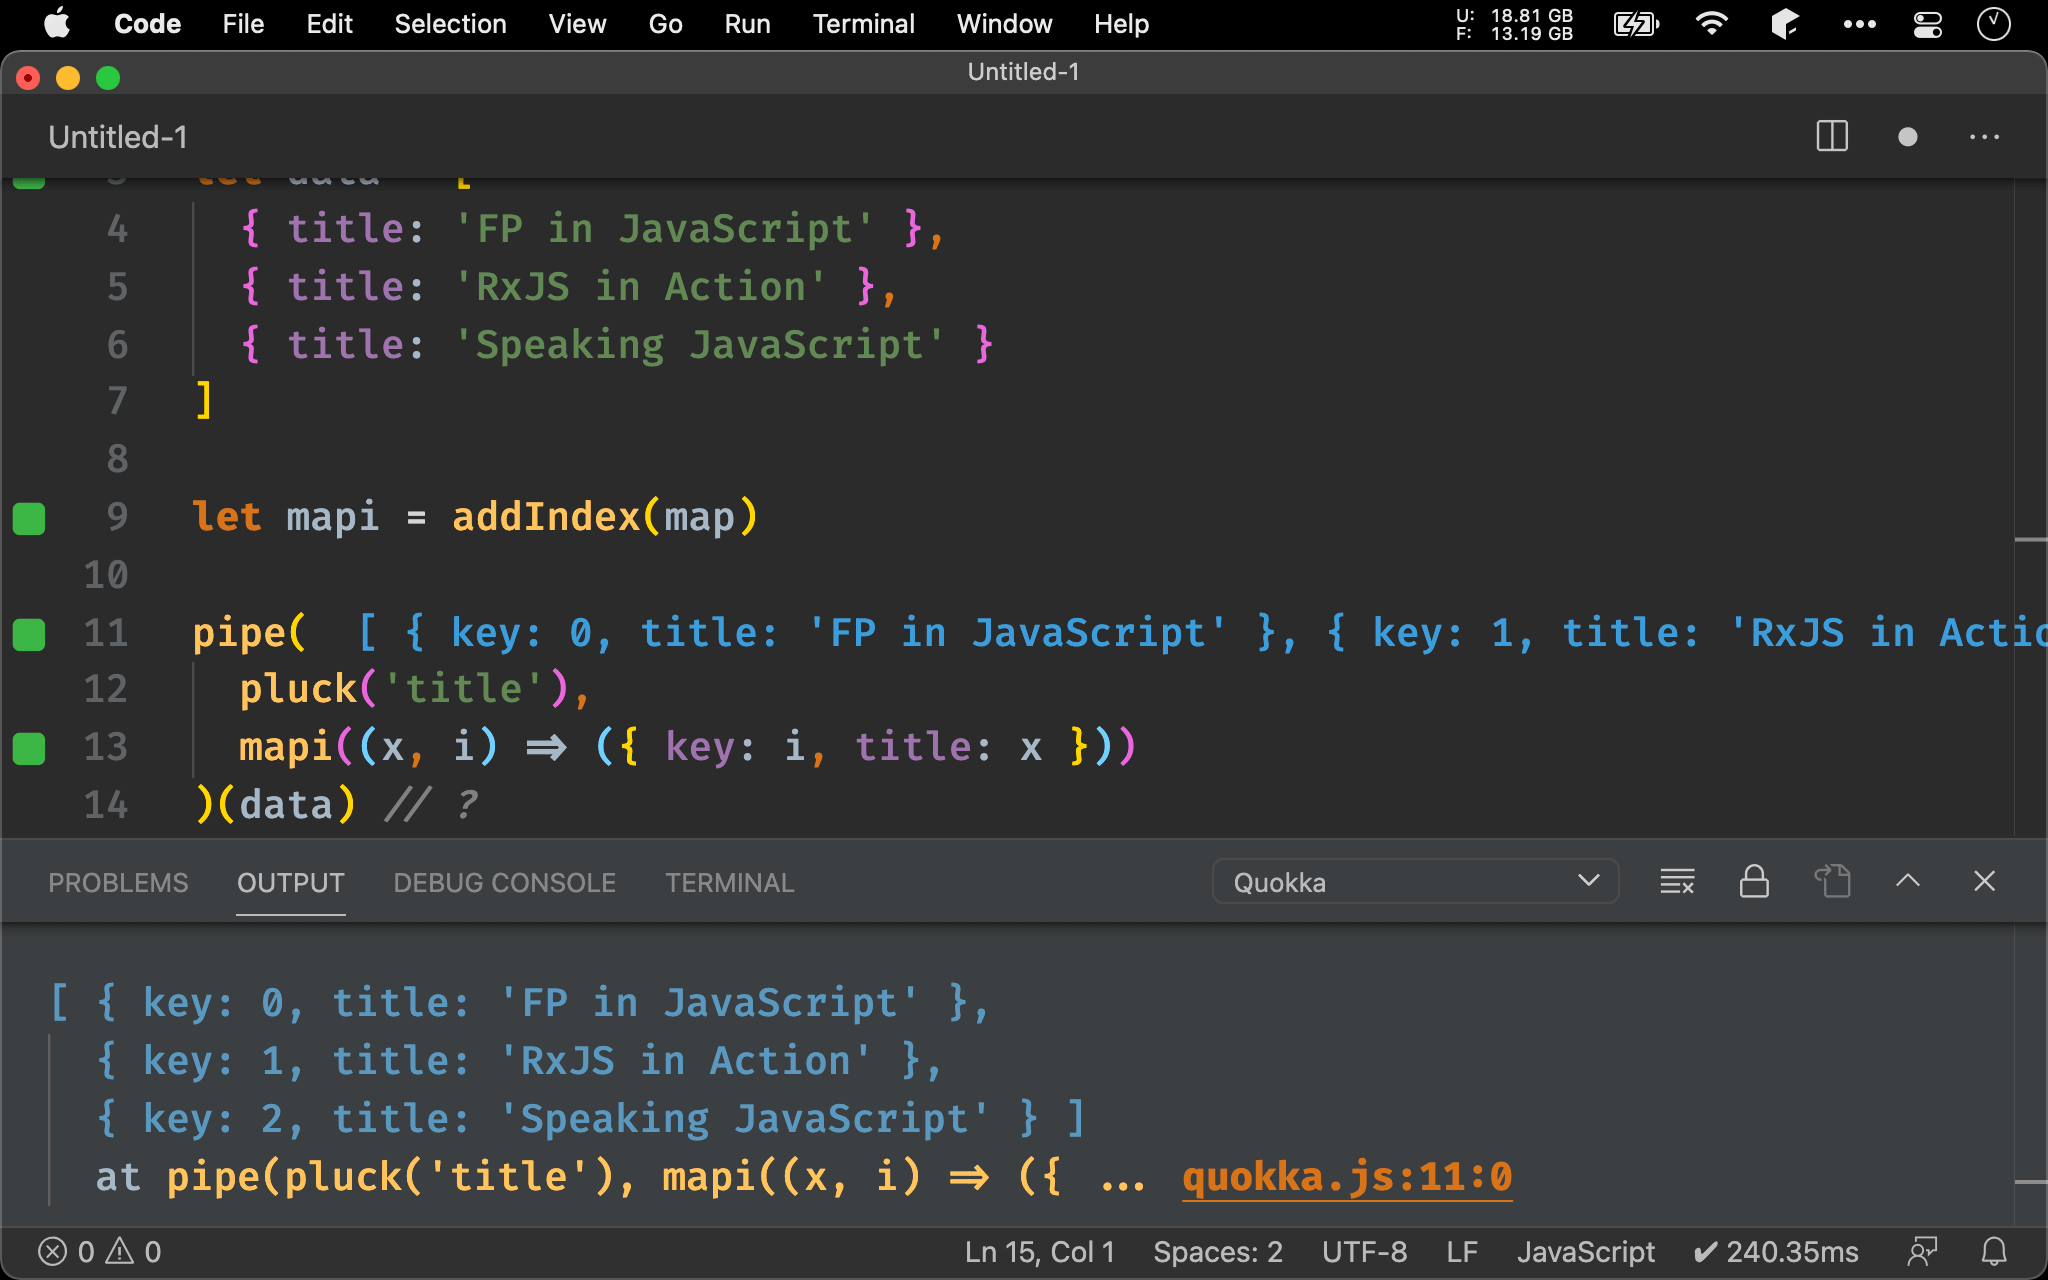Open editor More Actions ellipsis menu
Screen dimensions: 2048x1280
pyautogui.click(x=1984, y=136)
